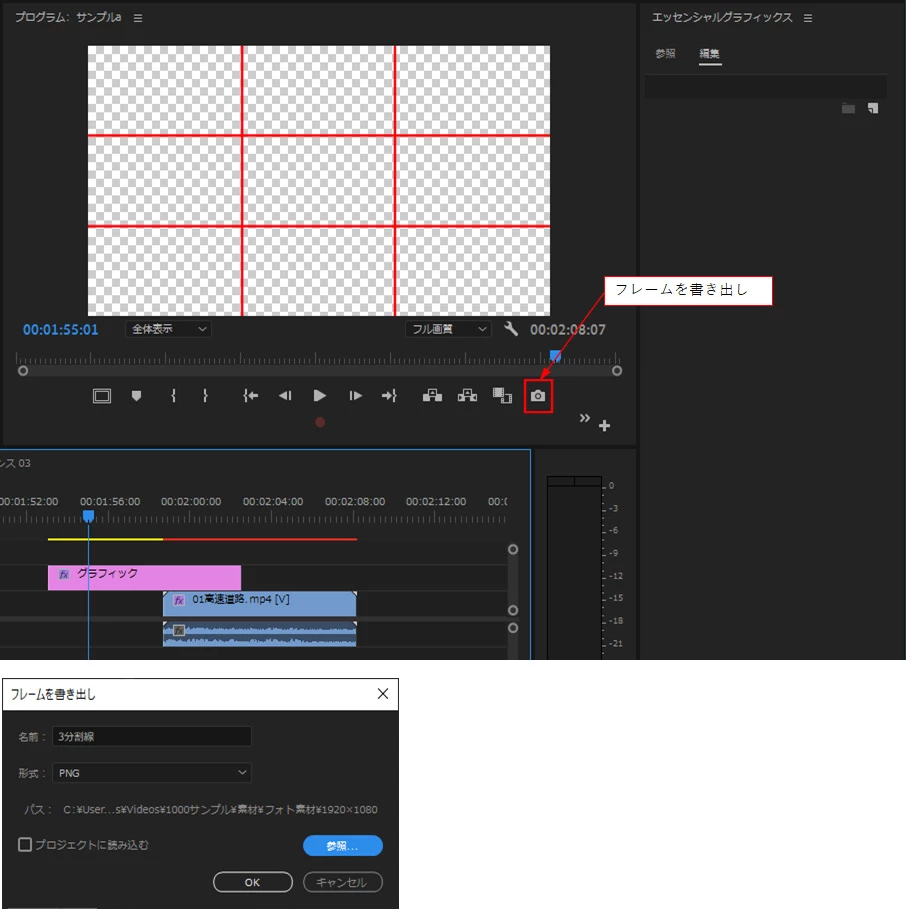Switch to the 編集 tab
This screenshot has height=909, width=906.
pos(709,54)
